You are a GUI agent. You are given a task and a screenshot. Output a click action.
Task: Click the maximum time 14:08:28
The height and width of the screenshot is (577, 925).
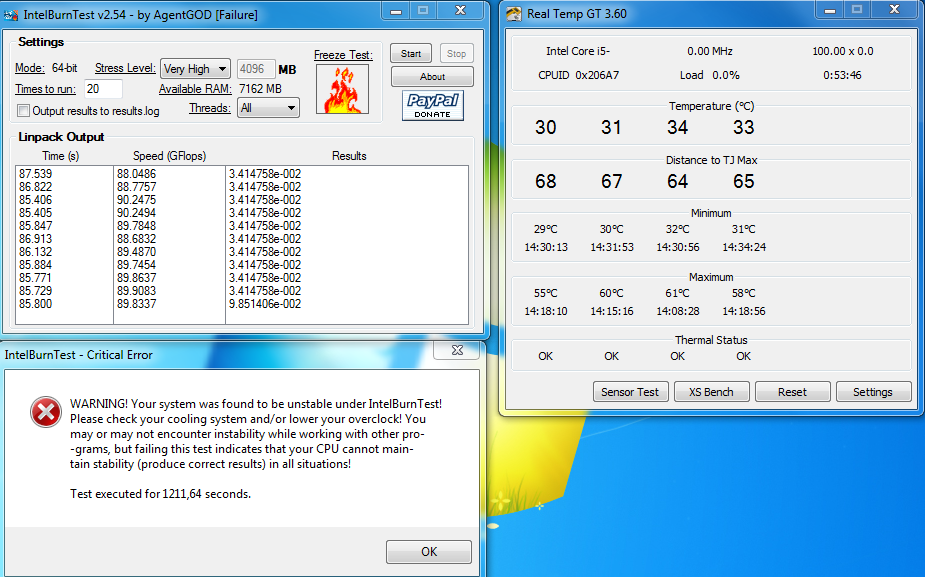(x=678, y=311)
